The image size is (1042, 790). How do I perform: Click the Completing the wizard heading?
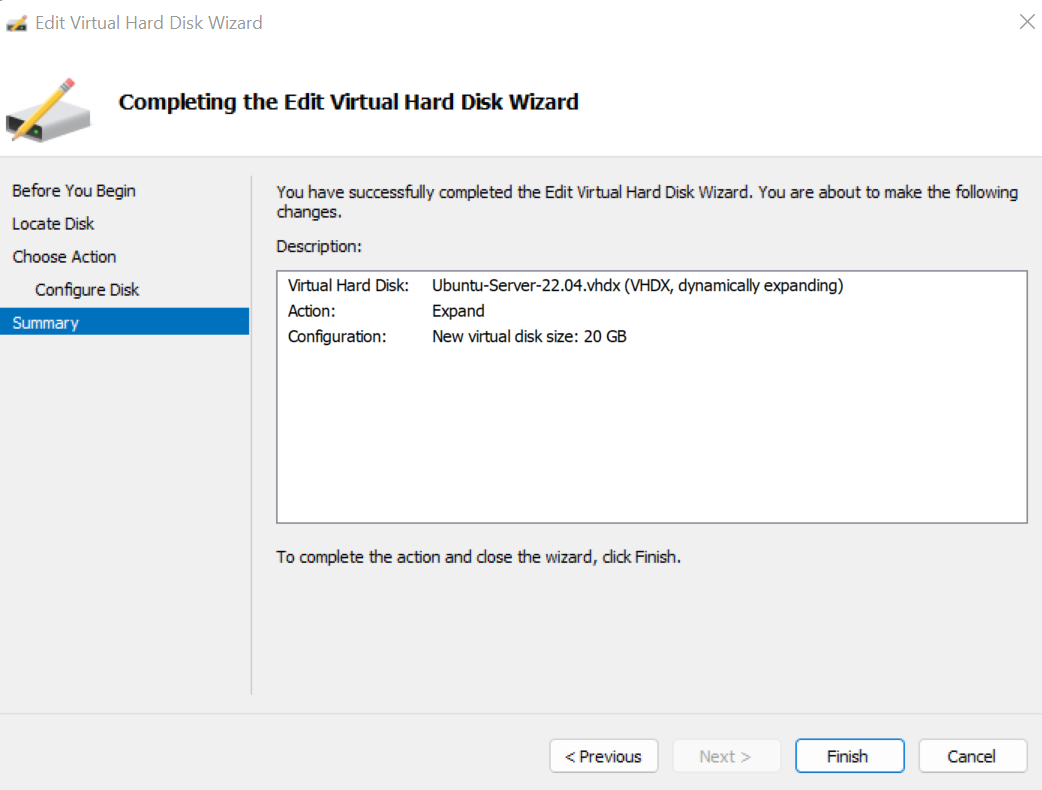click(x=348, y=102)
